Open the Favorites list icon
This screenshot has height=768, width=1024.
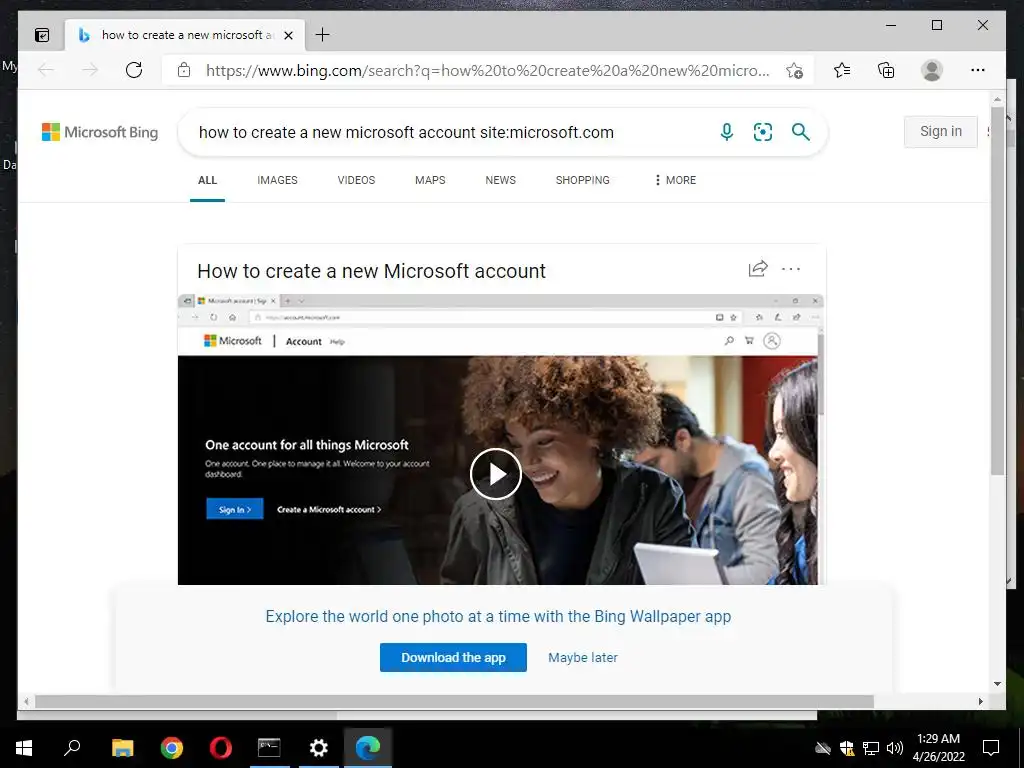[842, 70]
